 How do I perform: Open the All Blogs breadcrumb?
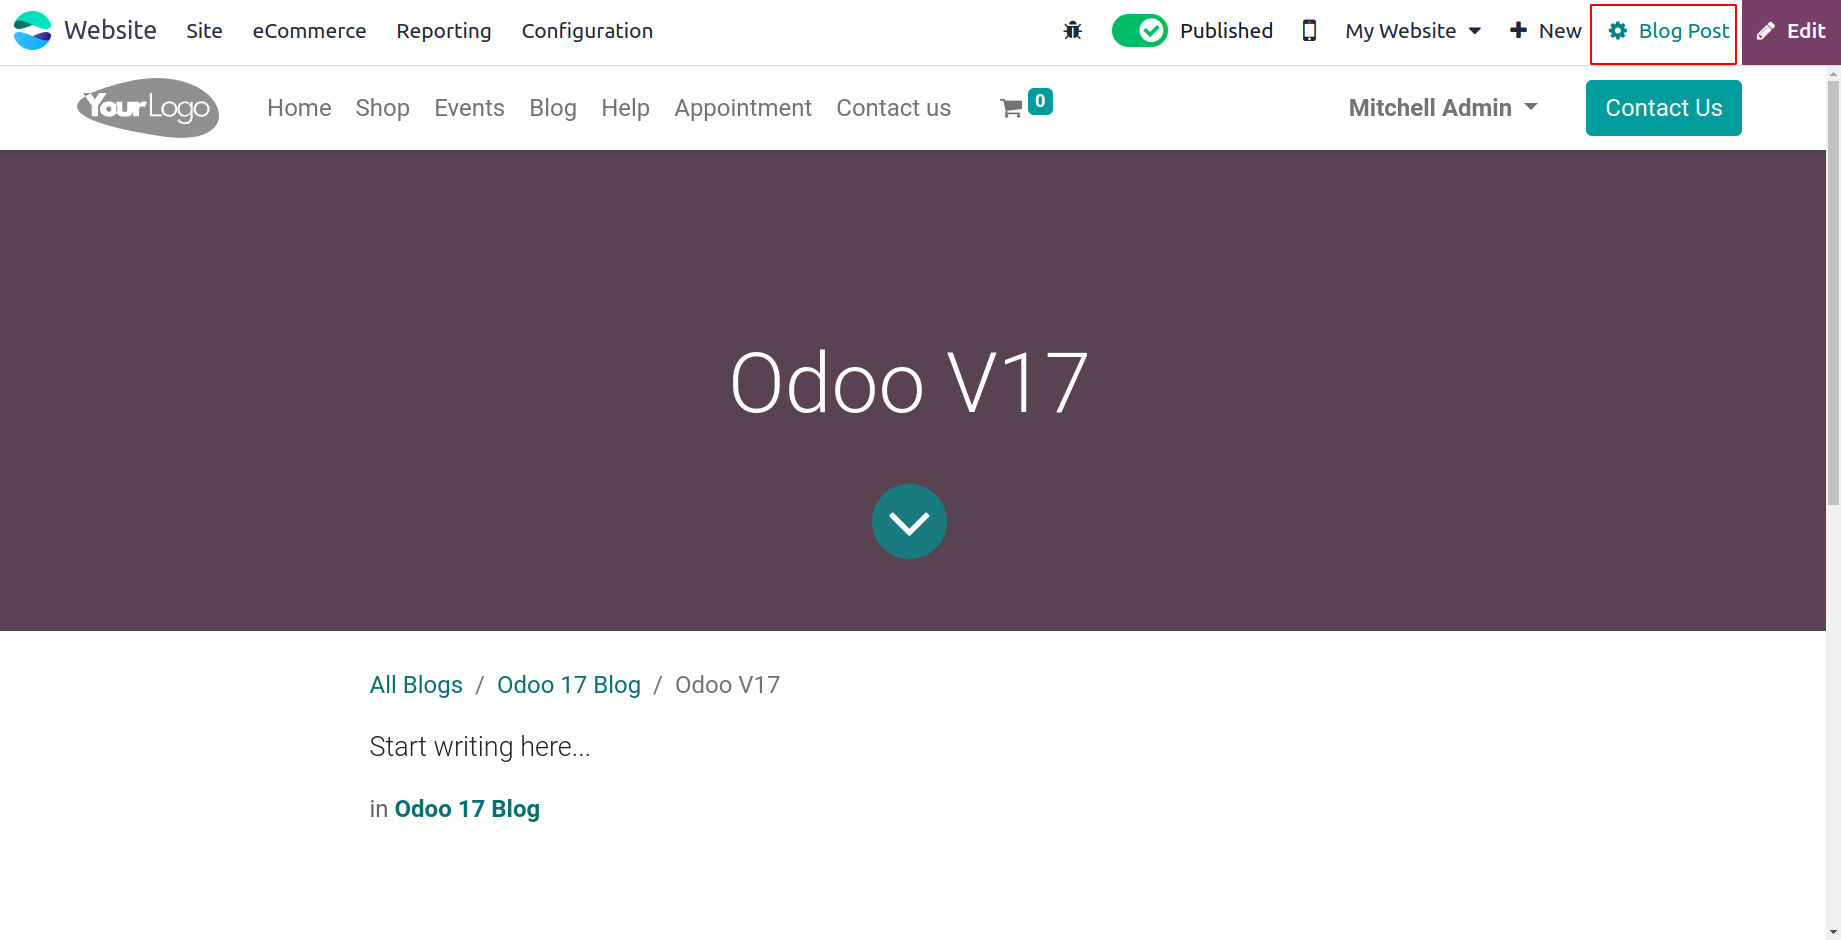pyautogui.click(x=416, y=685)
